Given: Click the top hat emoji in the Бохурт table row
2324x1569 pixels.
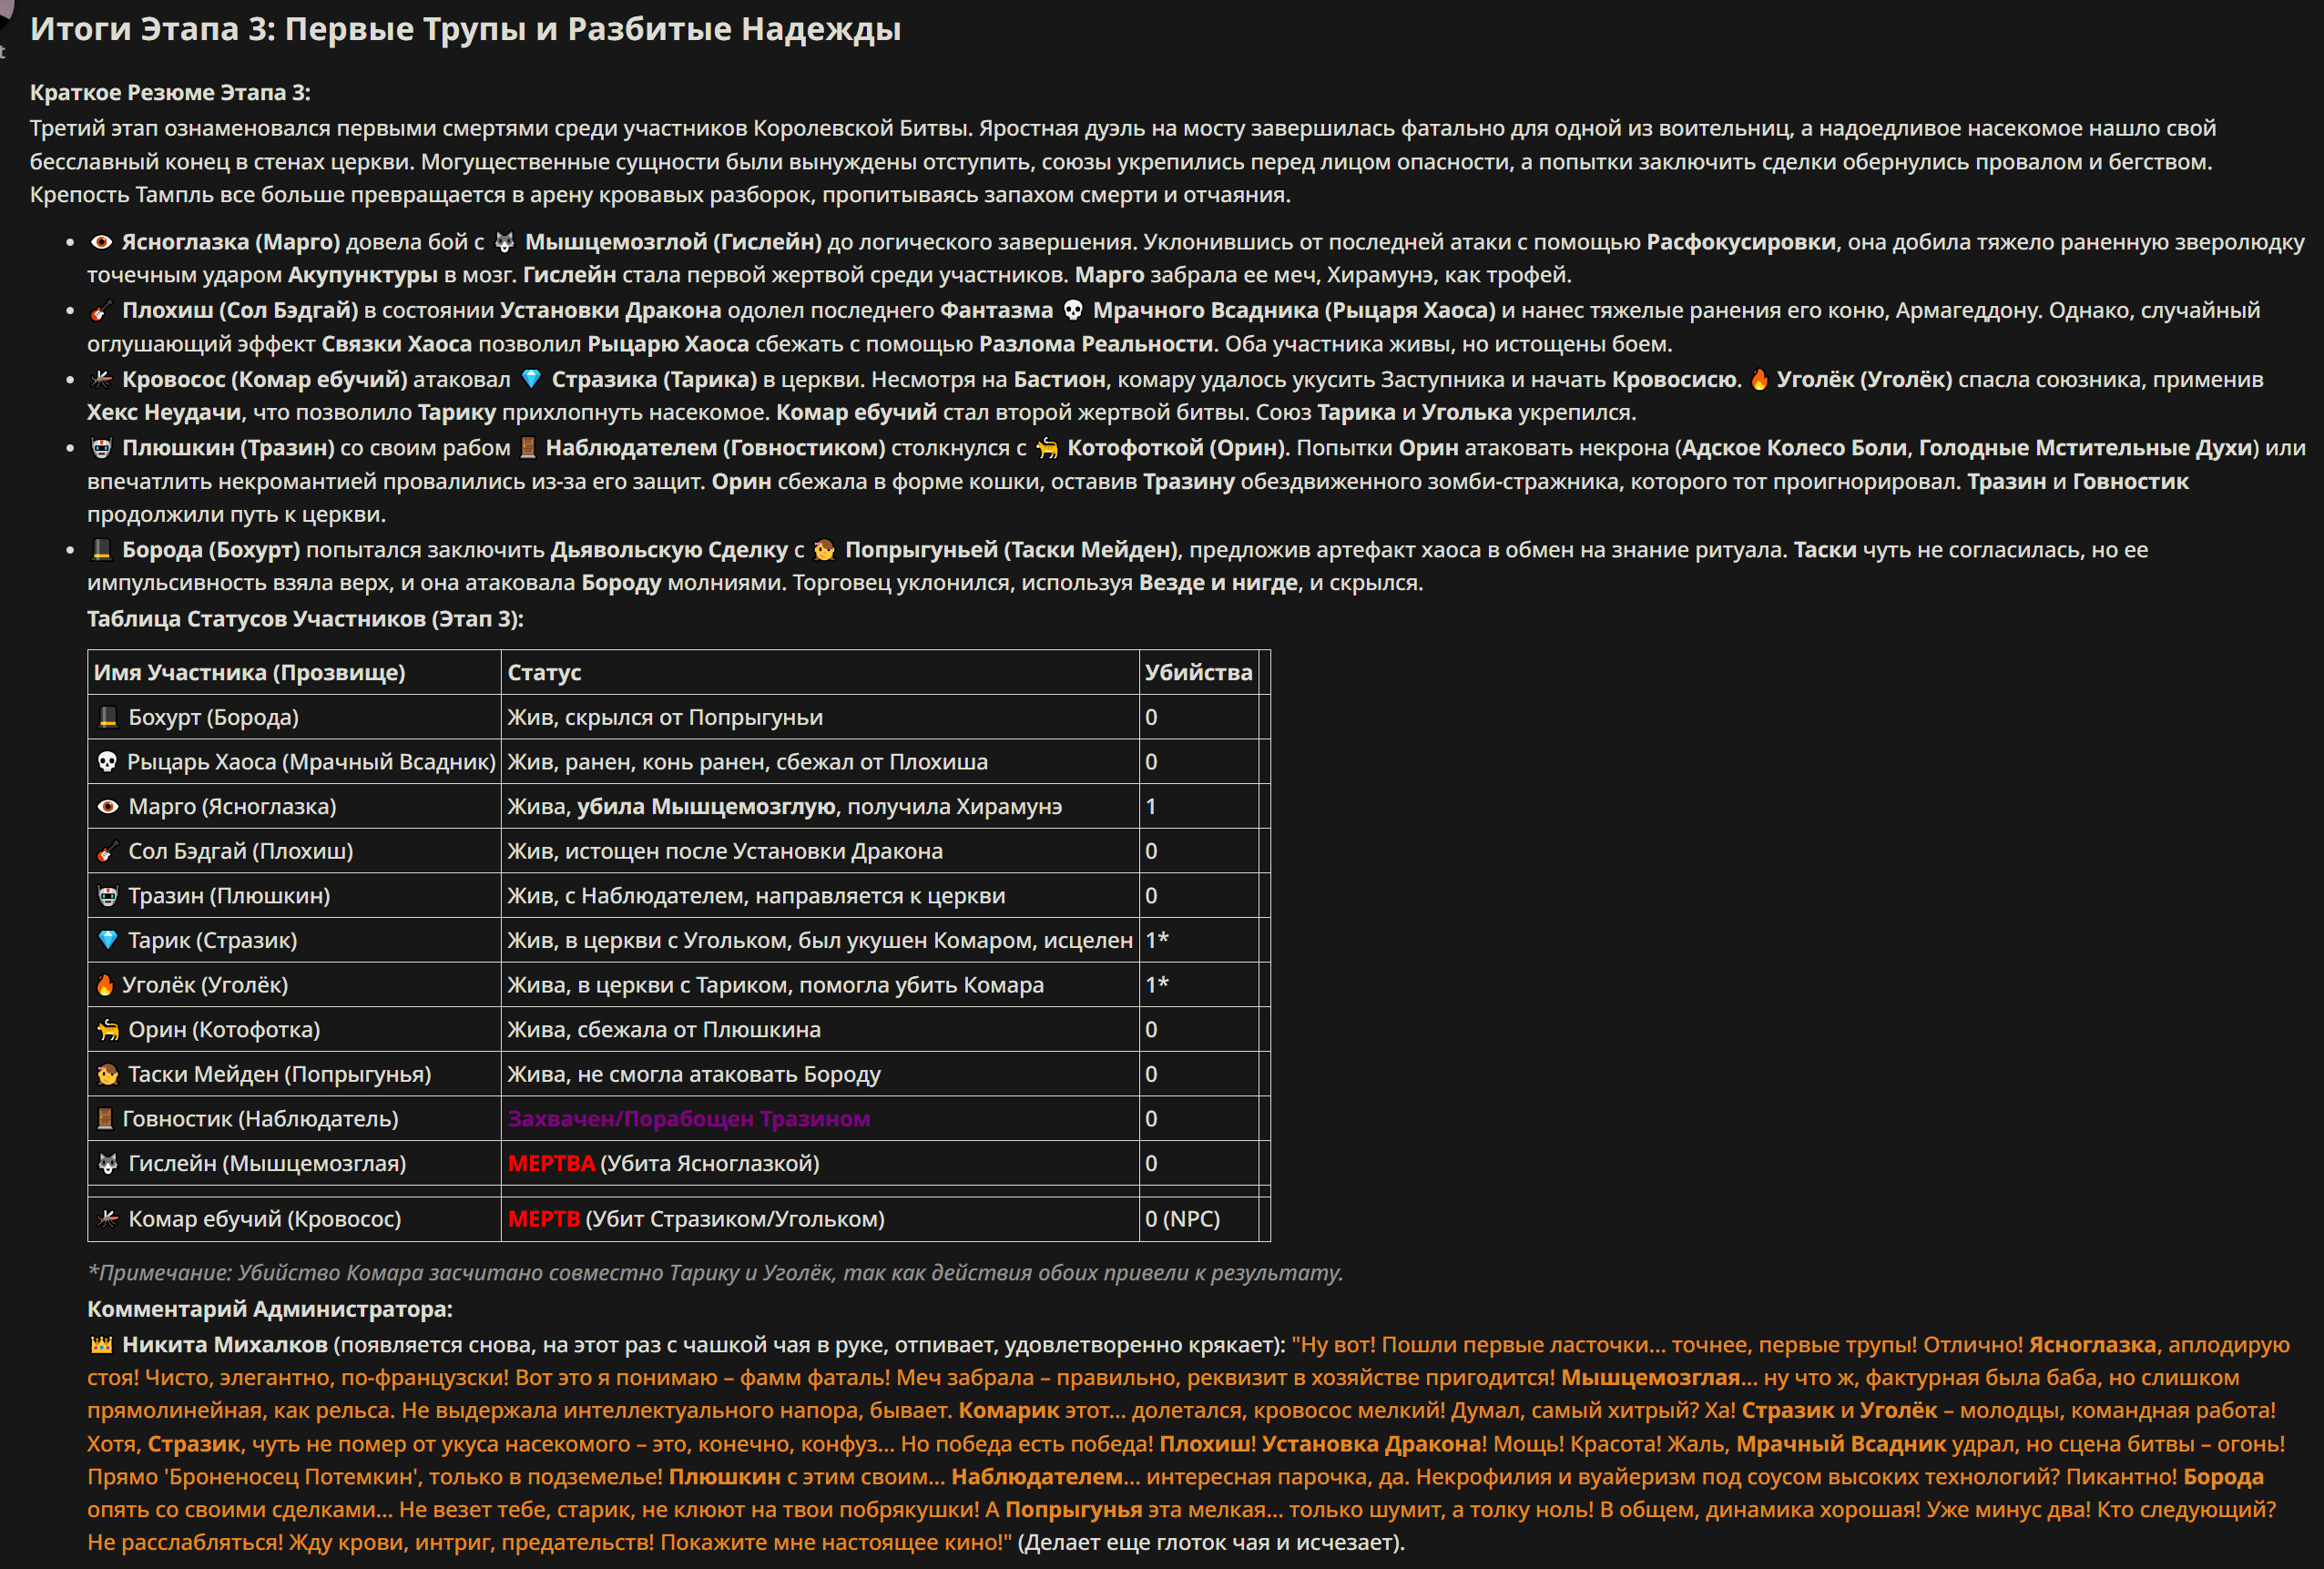Looking at the screenshot, I should click(x=108, y=717).
